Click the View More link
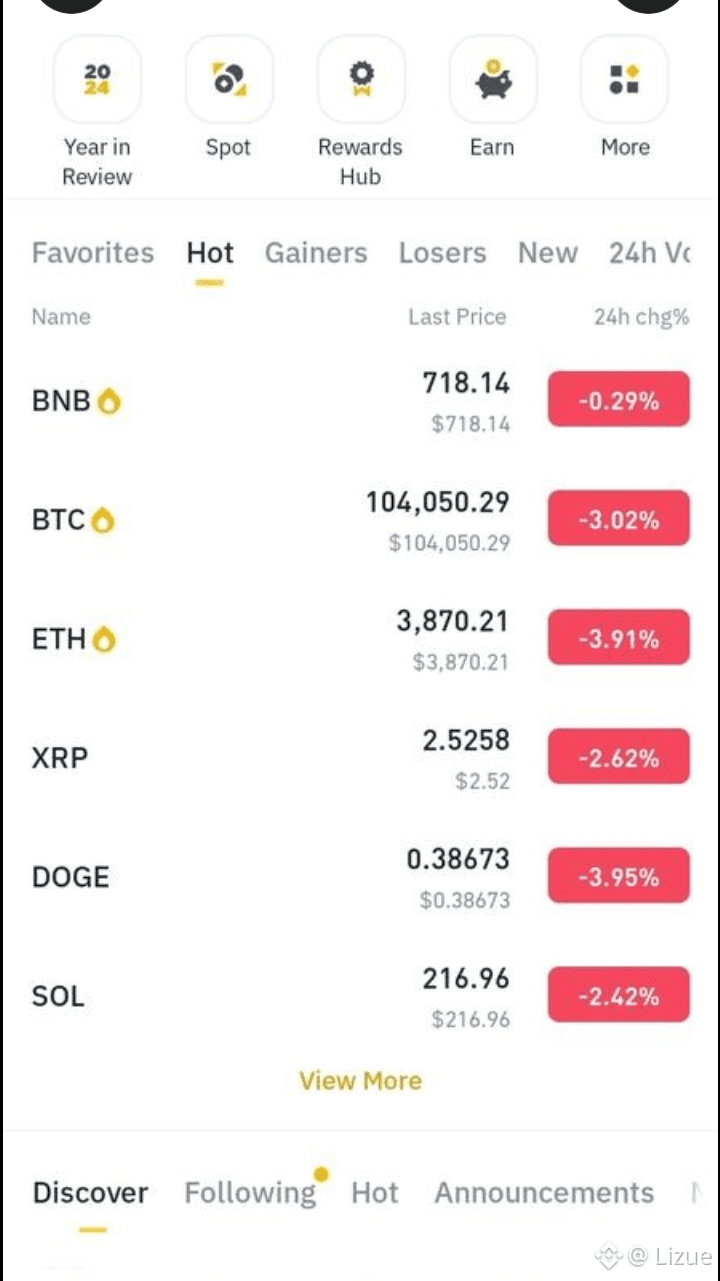The image size is (720, 1281). (360, 1081)
